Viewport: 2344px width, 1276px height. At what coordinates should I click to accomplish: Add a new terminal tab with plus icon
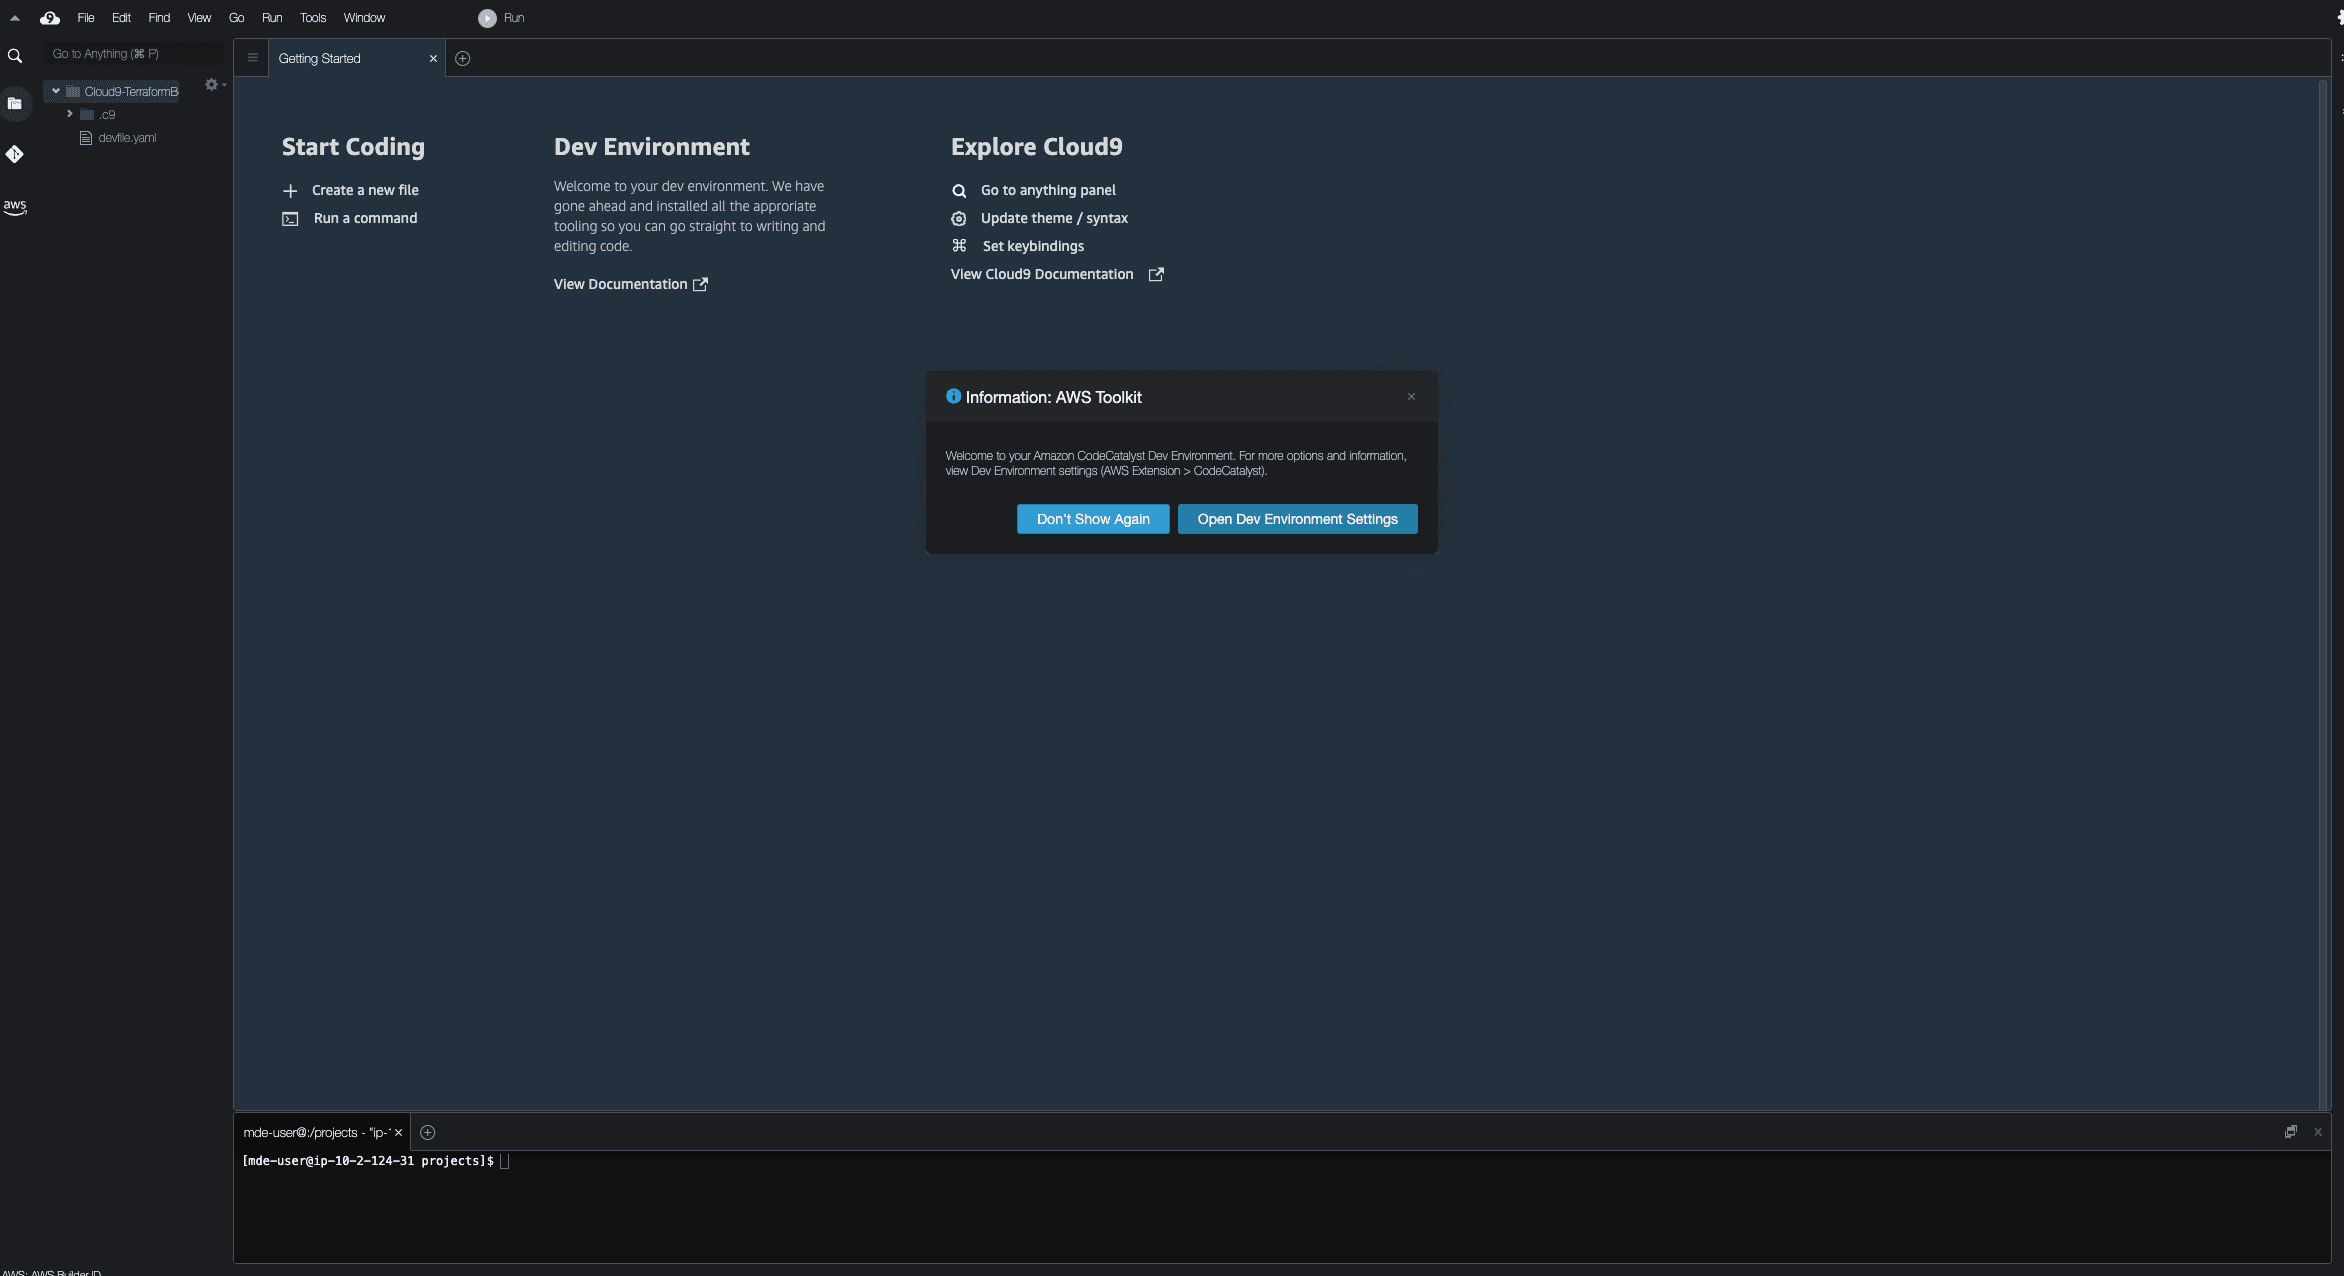pyautogui.click(x=428, y=1132)
